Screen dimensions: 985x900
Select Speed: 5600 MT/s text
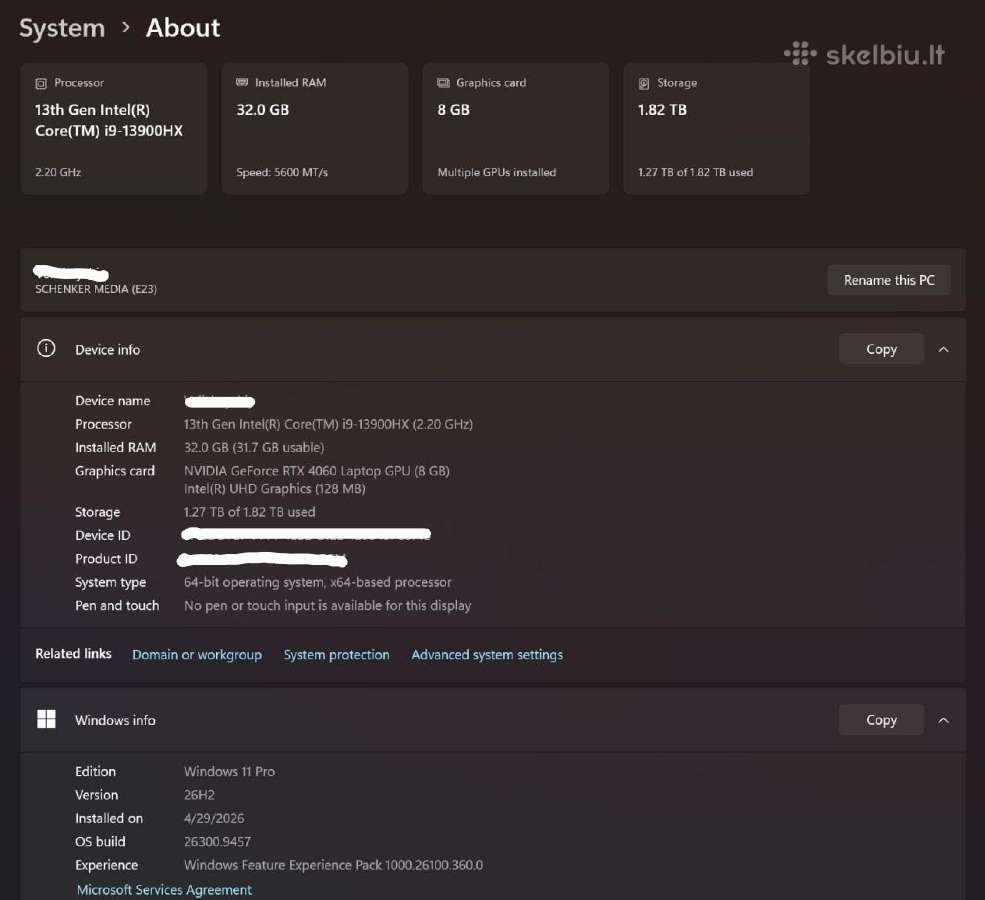(x=282, y=172)
